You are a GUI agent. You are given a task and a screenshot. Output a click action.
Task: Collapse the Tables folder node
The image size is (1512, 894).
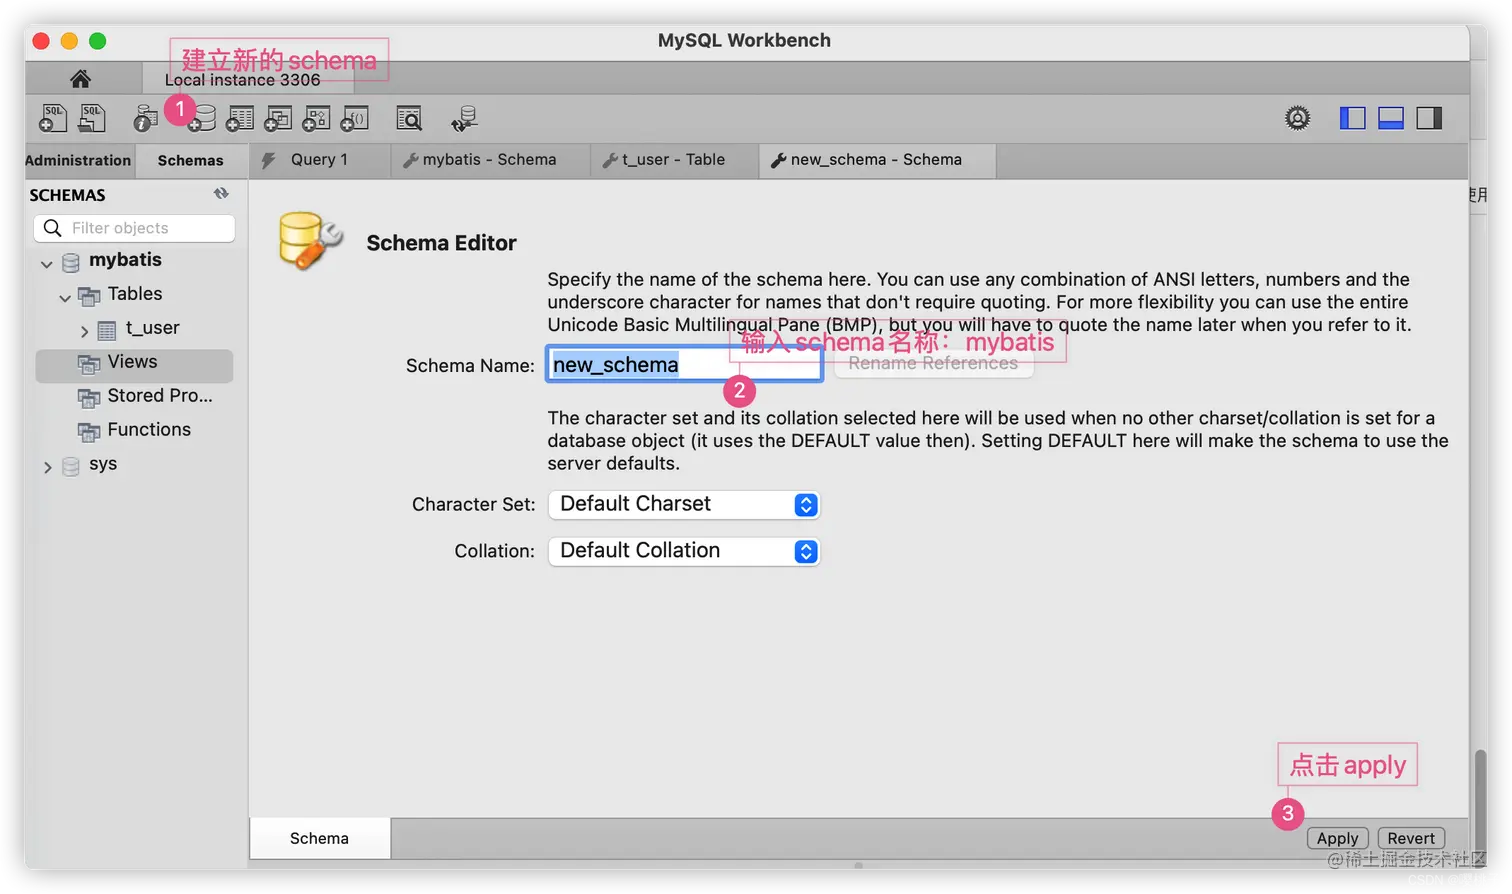pos(65,298)
